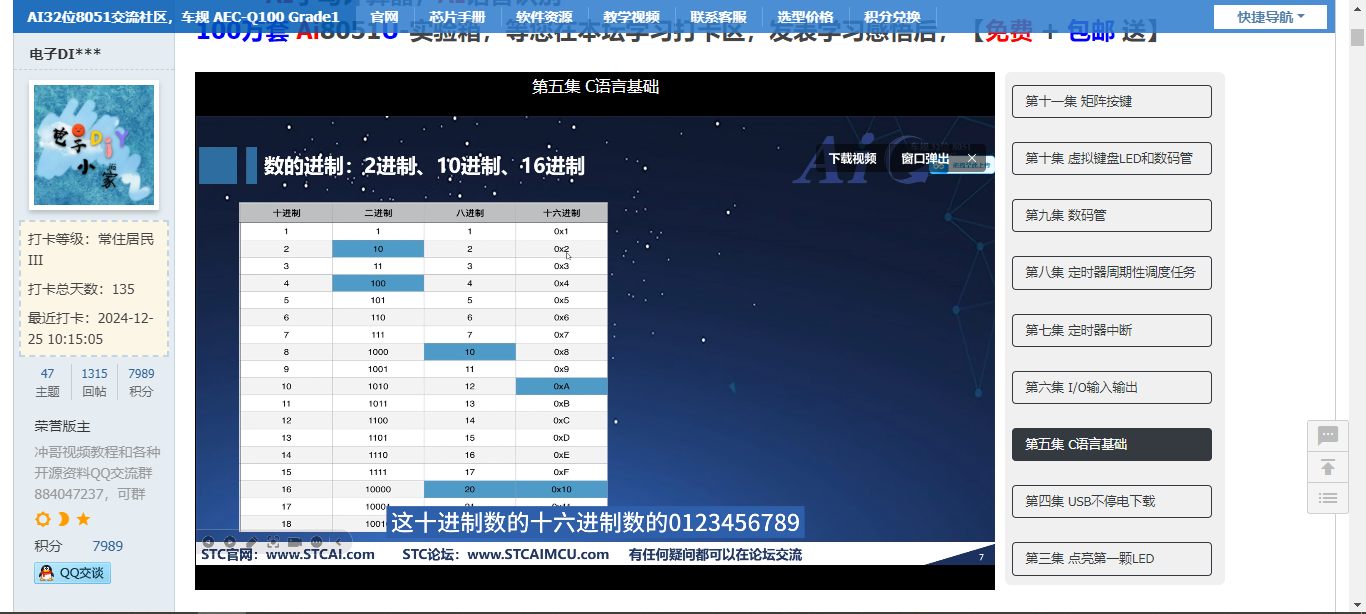
Task: Click the 荣誉版主 group label
Action: [62, 426]
